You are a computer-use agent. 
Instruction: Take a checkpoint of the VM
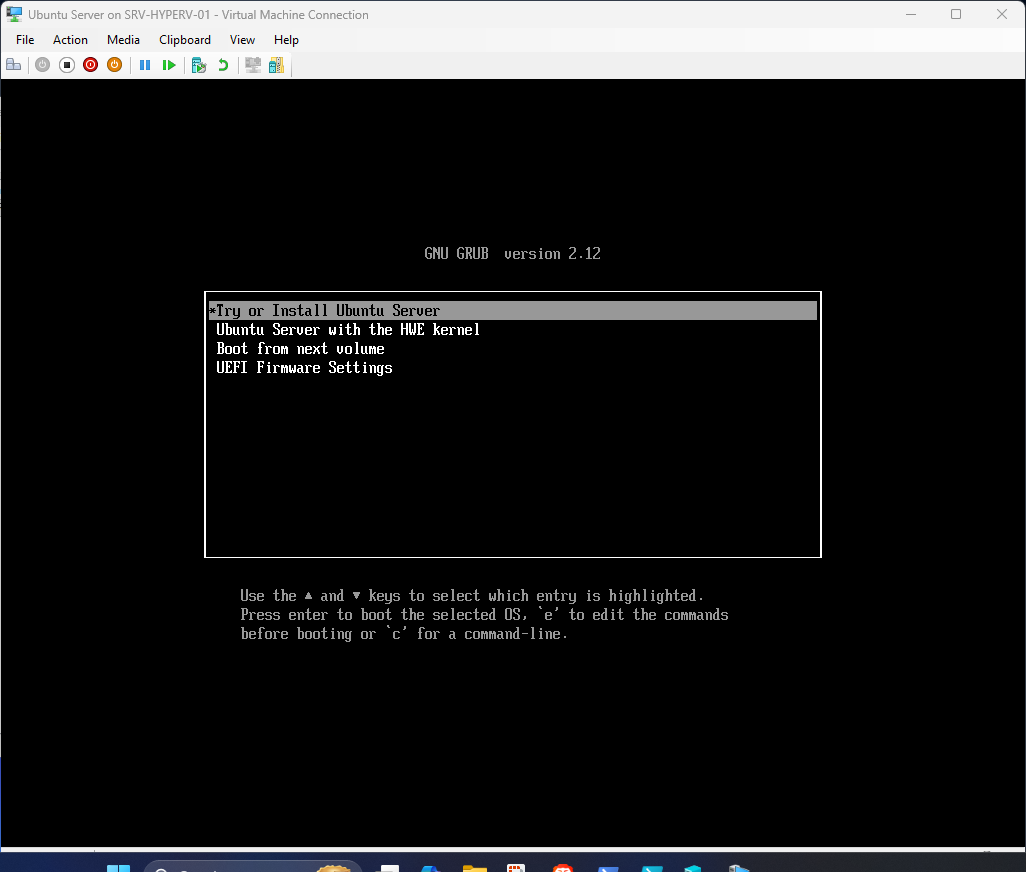(198, 64)
